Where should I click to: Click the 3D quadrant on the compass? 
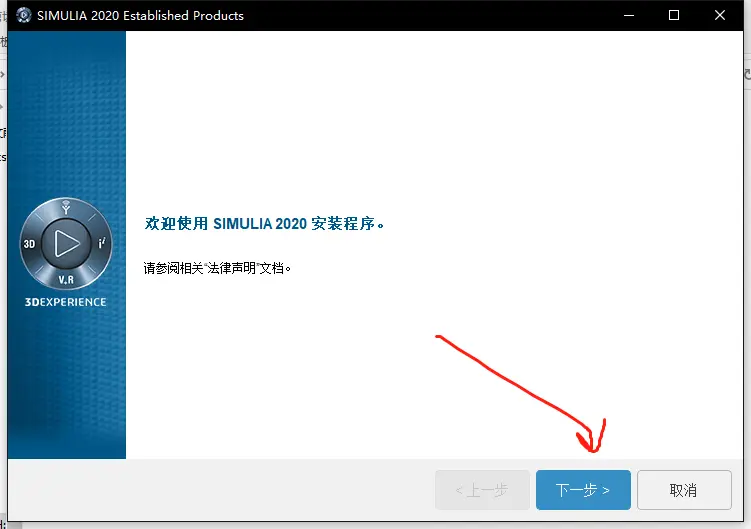point(30,244)
